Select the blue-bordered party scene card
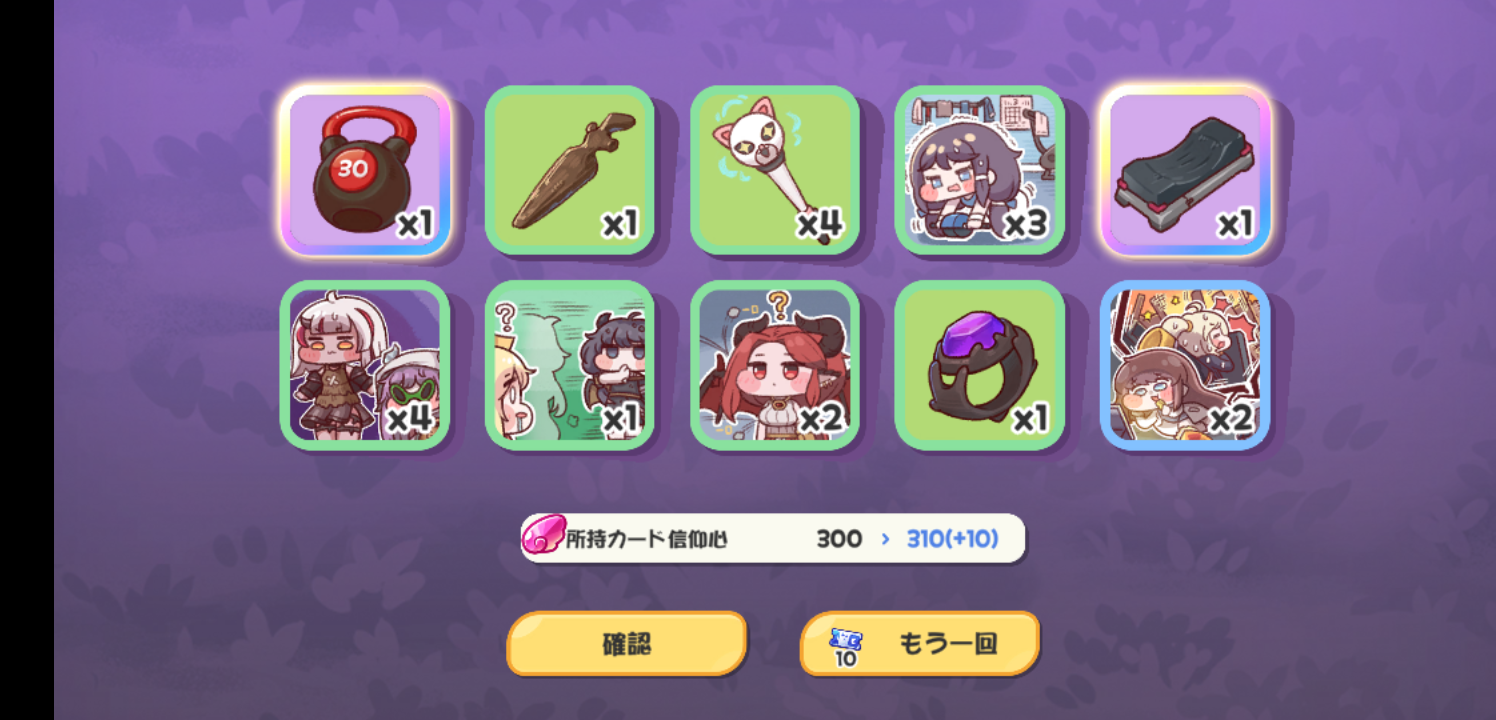The width and height of the screenshot is (1496, 720). tap(1185, 365)
